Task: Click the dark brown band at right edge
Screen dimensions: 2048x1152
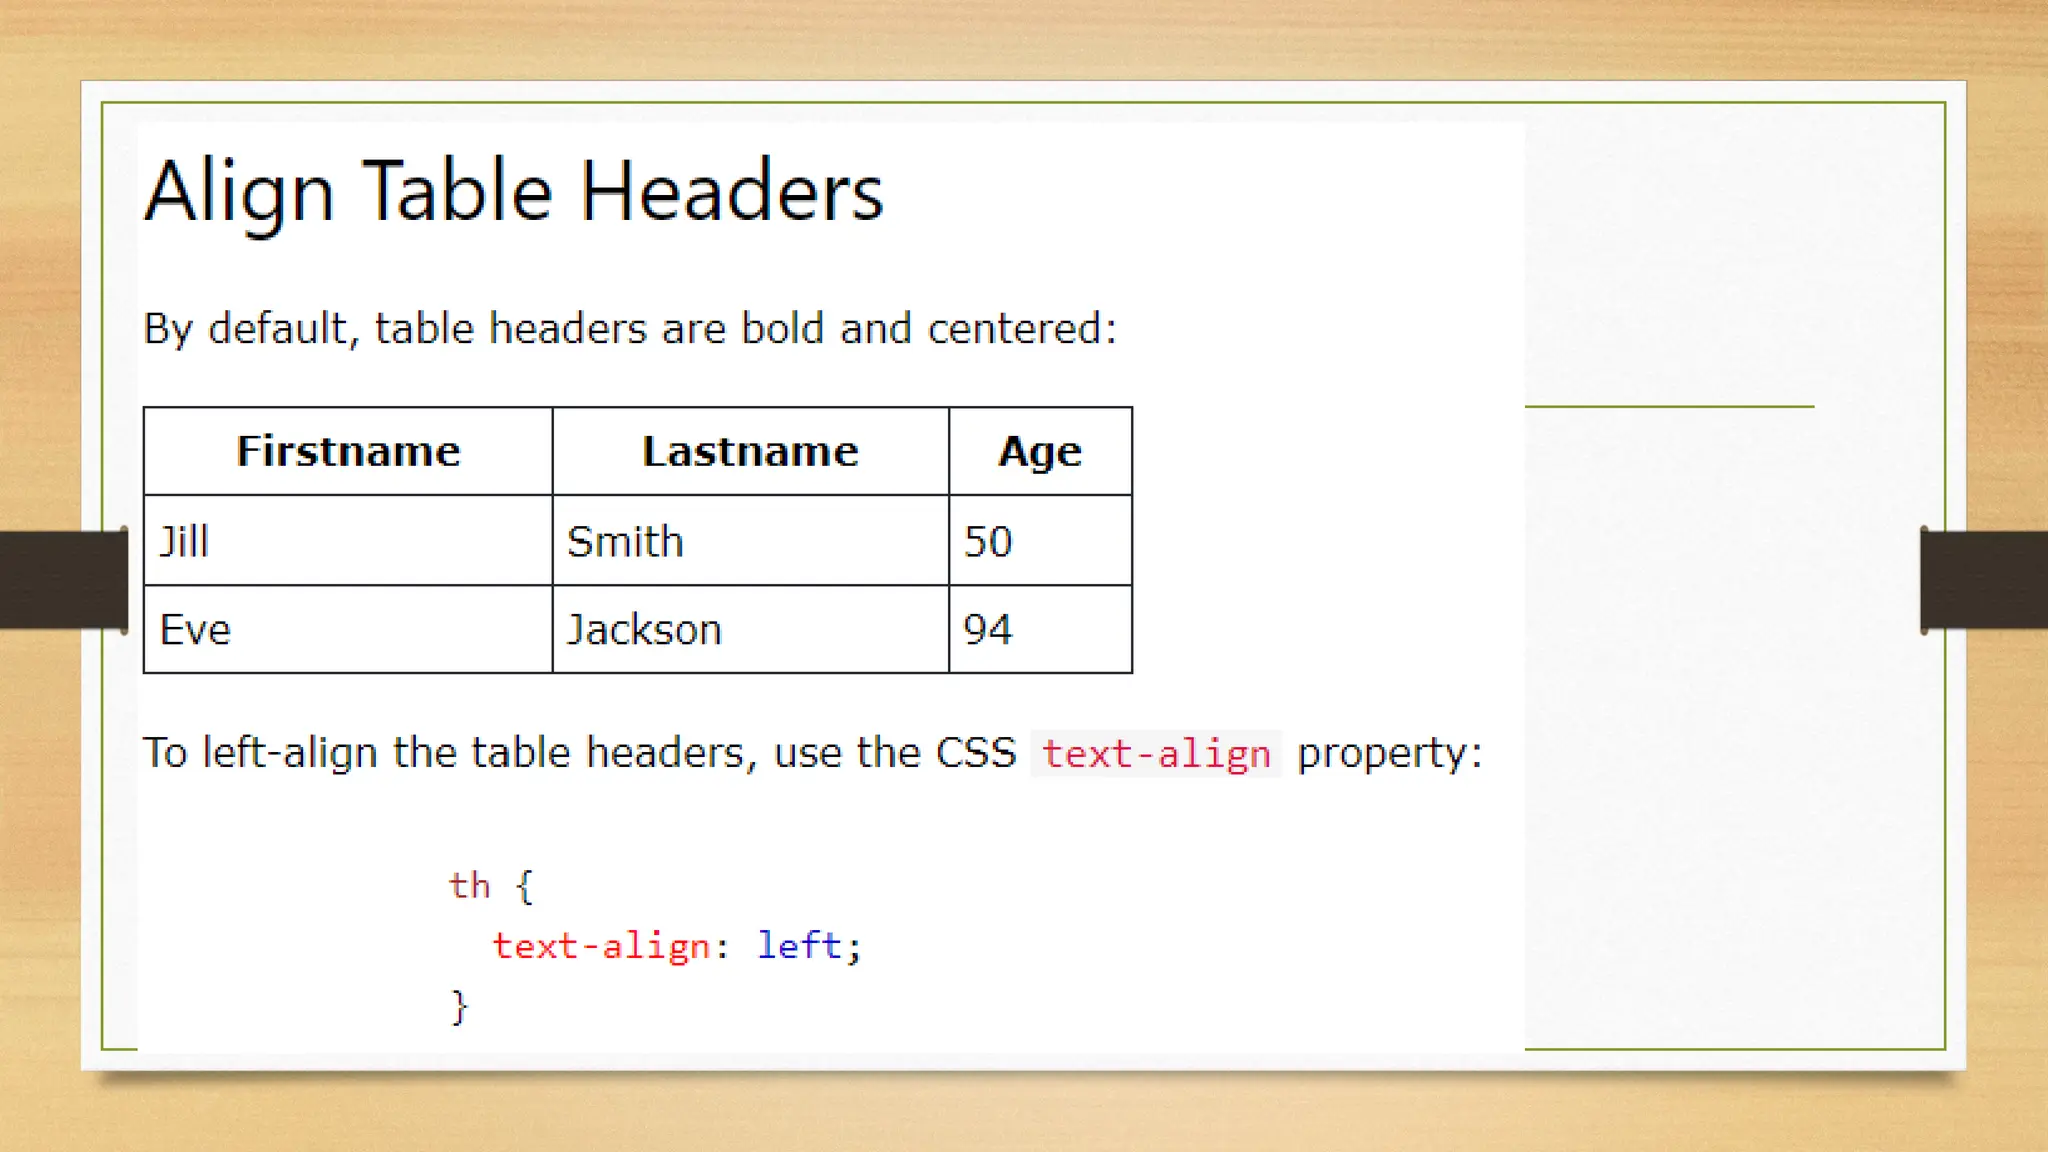Action: pos(1984,580)
